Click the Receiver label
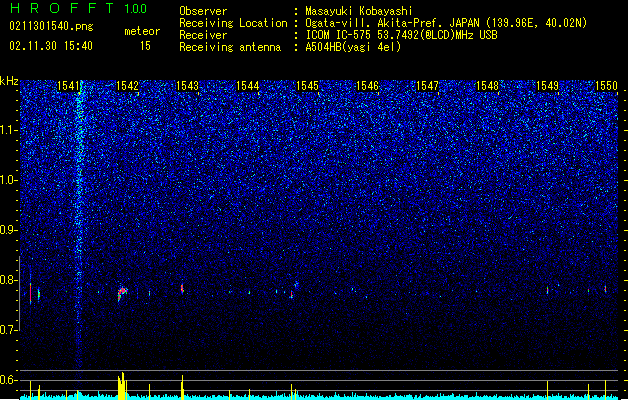The image size is (629, 400). (203, 35)
